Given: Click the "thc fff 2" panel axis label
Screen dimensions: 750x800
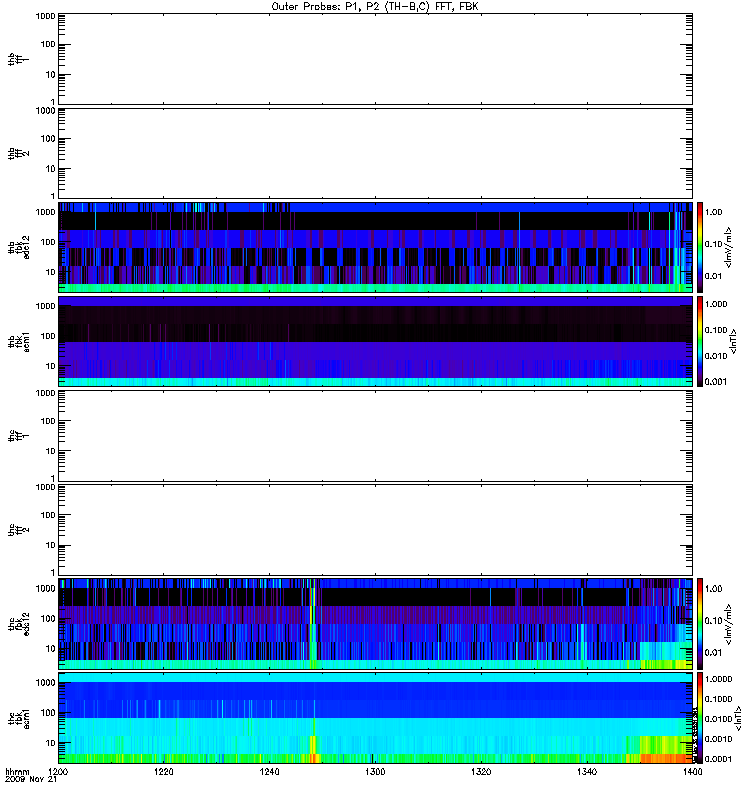Looking at the screenshot, I should (x=18, y=530).
